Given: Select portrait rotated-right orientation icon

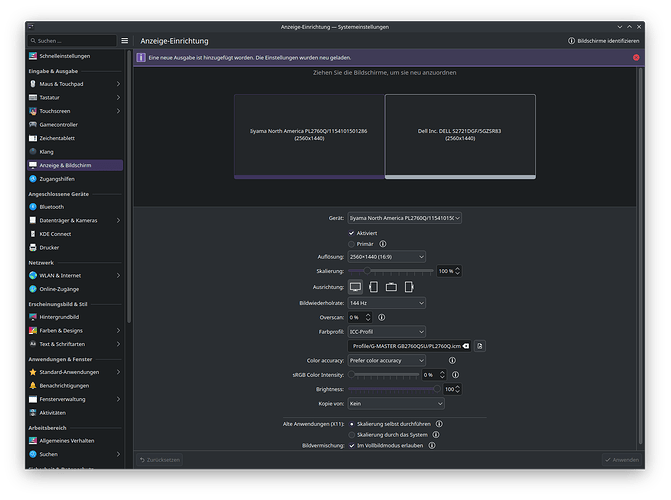Looking at the screenshot, I should (x=409, y=287).
